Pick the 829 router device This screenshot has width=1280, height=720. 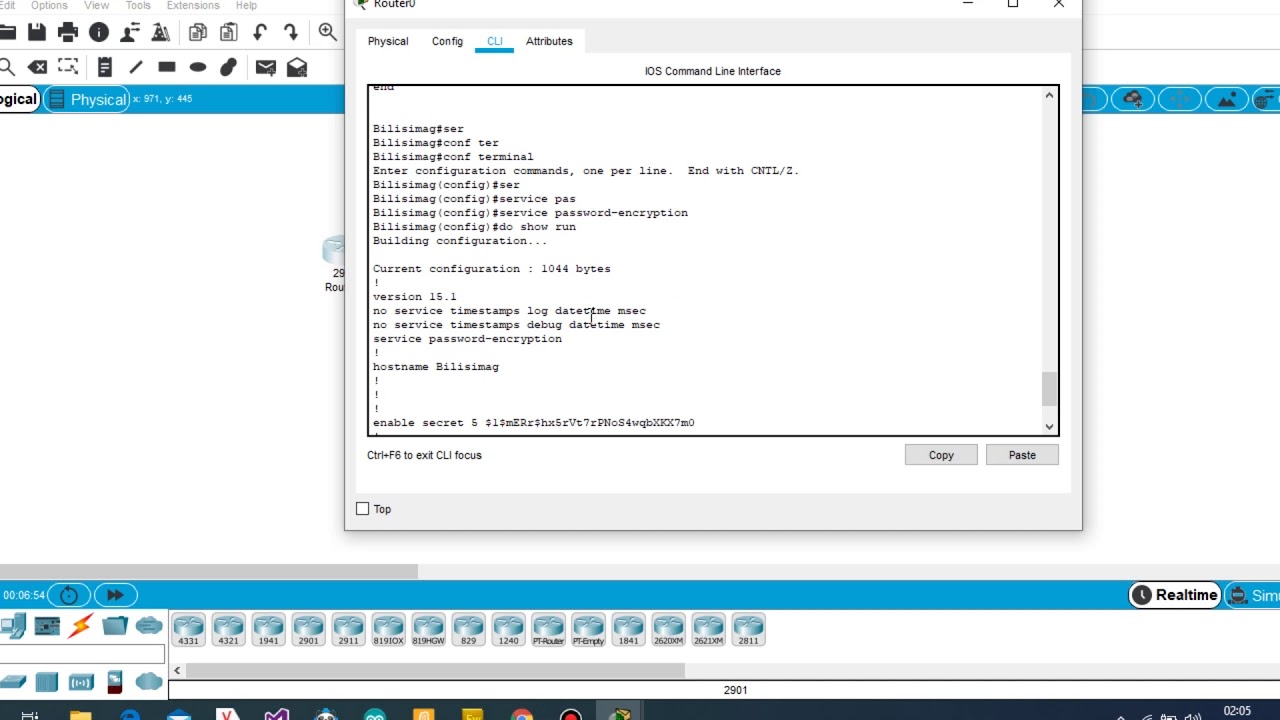(x=468, y=630)
